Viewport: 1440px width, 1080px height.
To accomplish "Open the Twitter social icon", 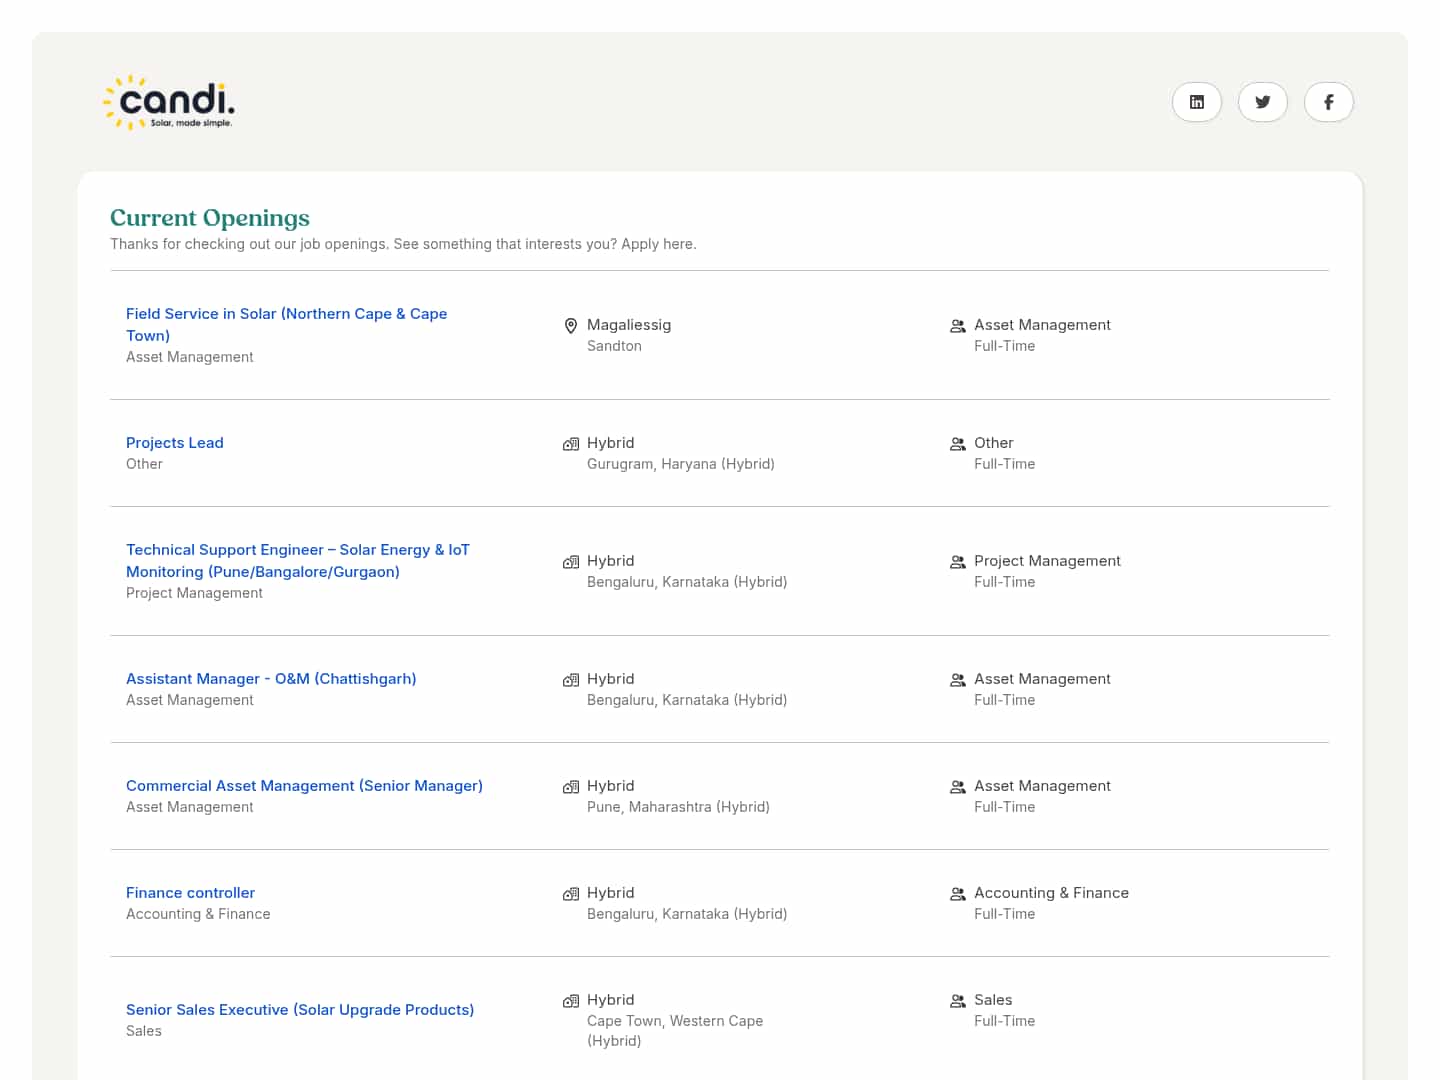I will coord(1262,102).
